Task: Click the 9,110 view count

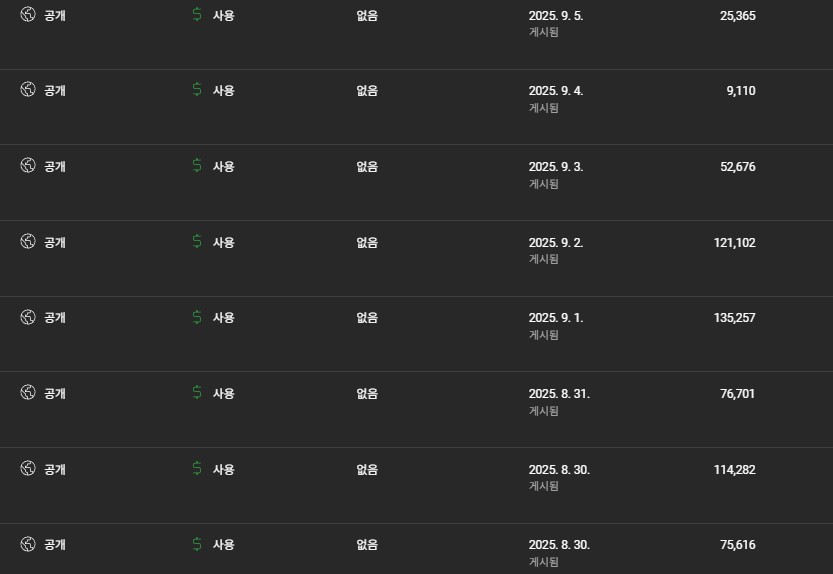Action: tap(740, 91)
